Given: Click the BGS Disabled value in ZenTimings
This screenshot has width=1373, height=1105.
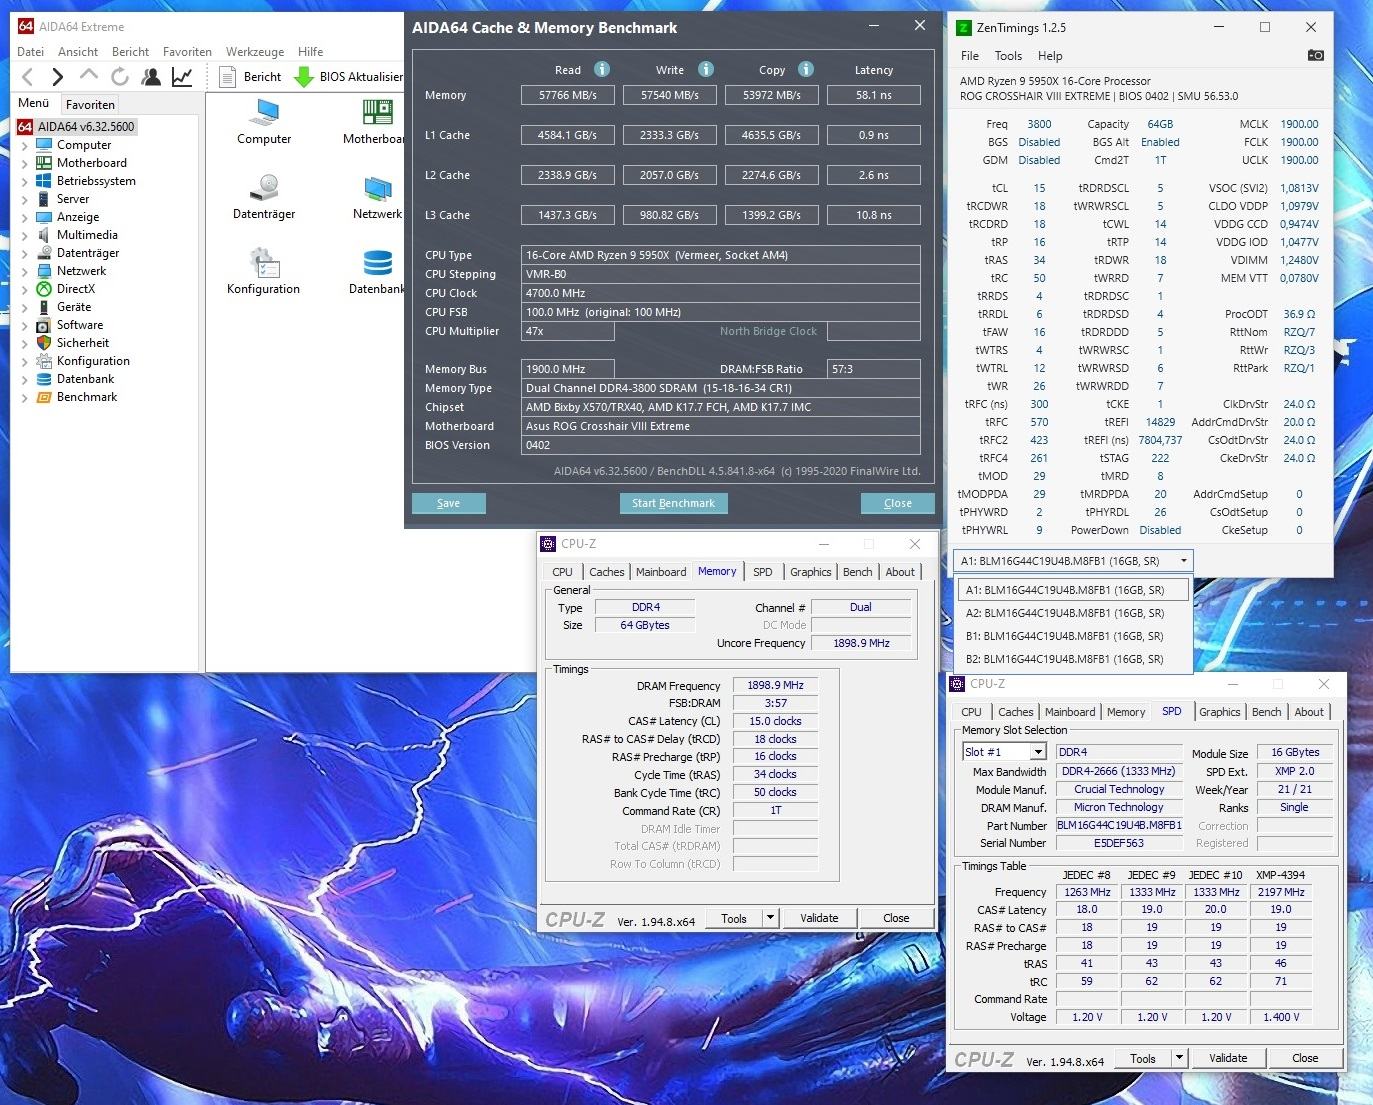Looking at the screenshot, I should [x=1039, y=142].
